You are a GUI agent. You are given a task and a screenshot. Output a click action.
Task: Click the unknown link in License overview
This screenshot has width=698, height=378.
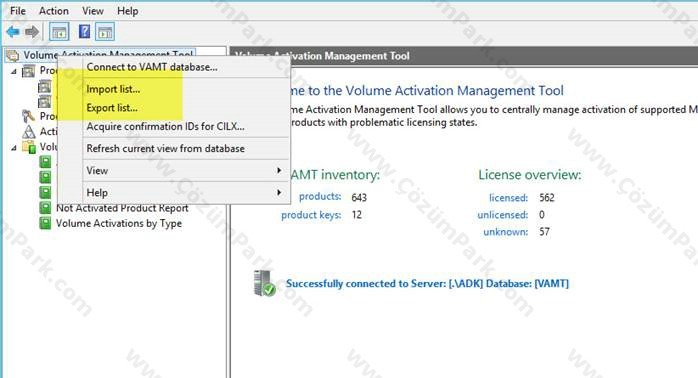point(506,232)
